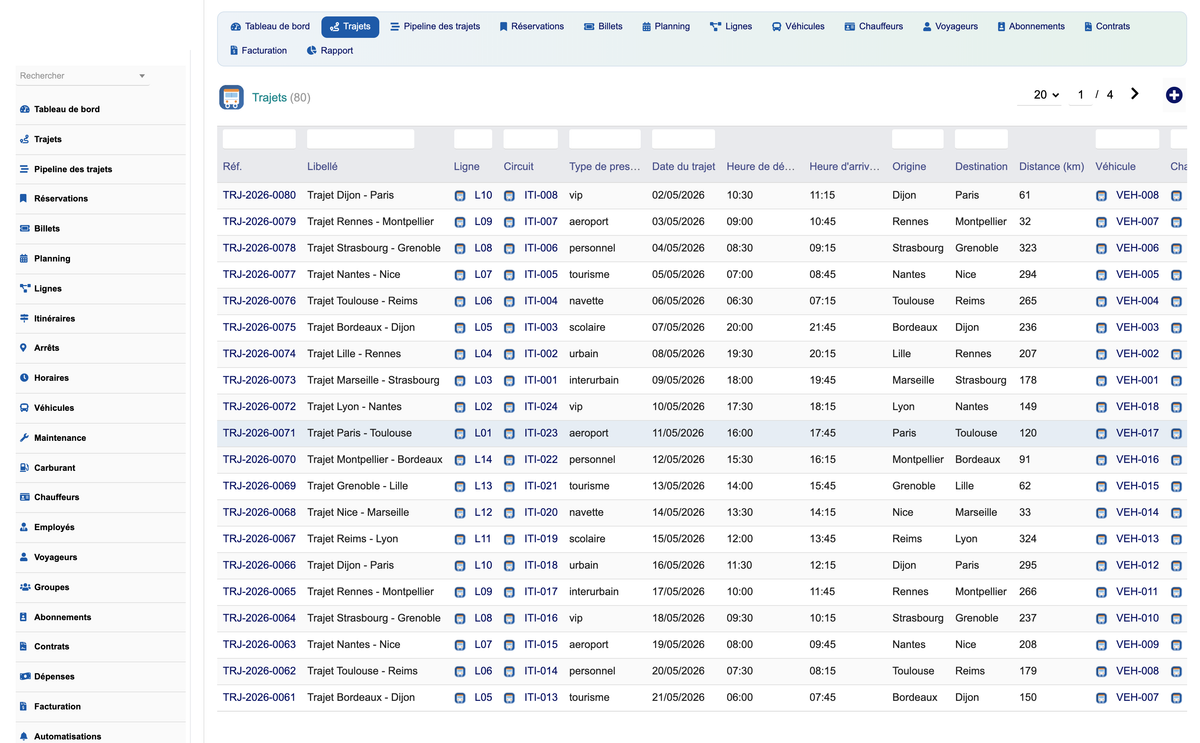Click the Libellé filter input field
This screenshot has height=743, width=1200.
coord(360,139)
